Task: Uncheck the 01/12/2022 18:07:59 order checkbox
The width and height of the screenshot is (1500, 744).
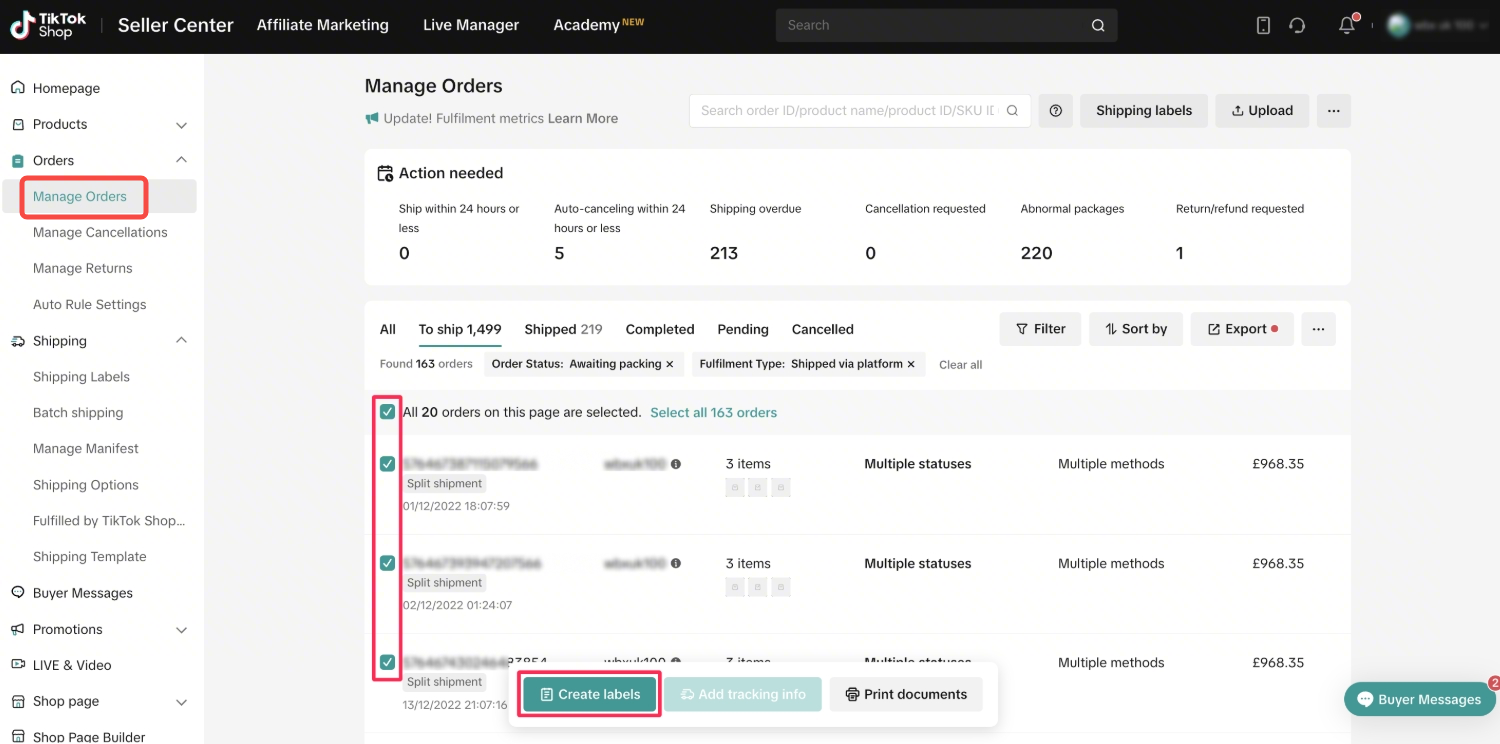Action: pyautogui.click(x=388, y=464)
